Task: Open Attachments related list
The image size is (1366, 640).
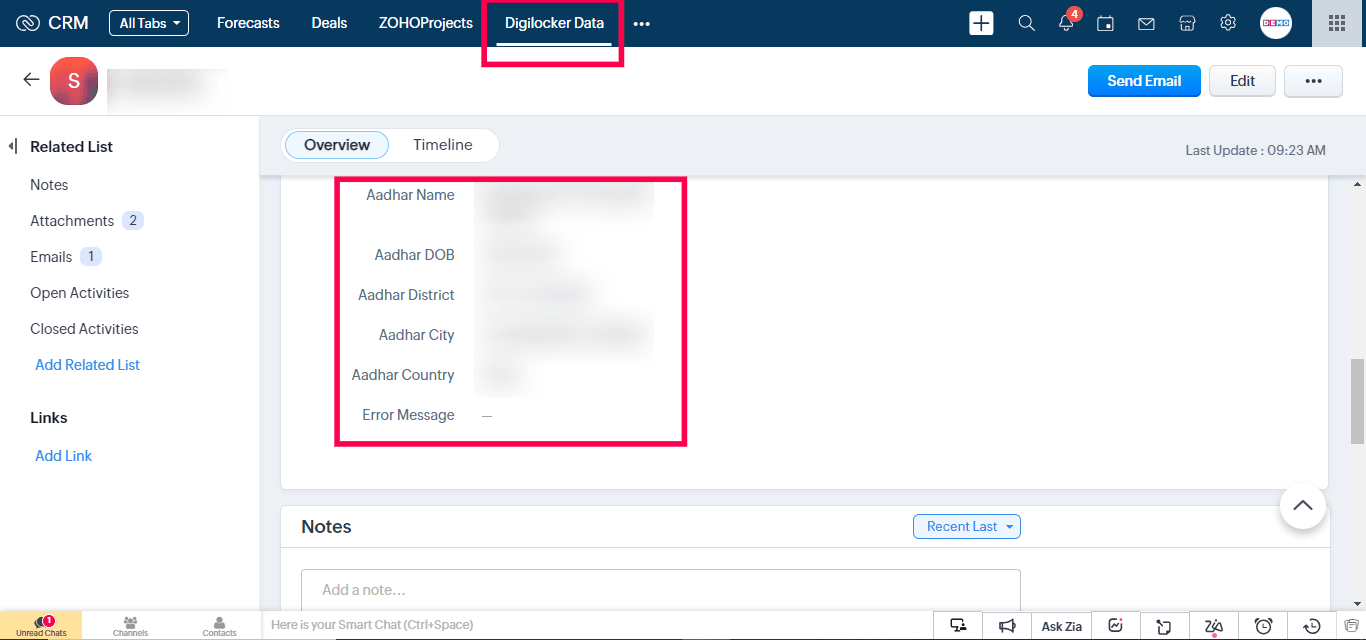Action: coord(72,221)
